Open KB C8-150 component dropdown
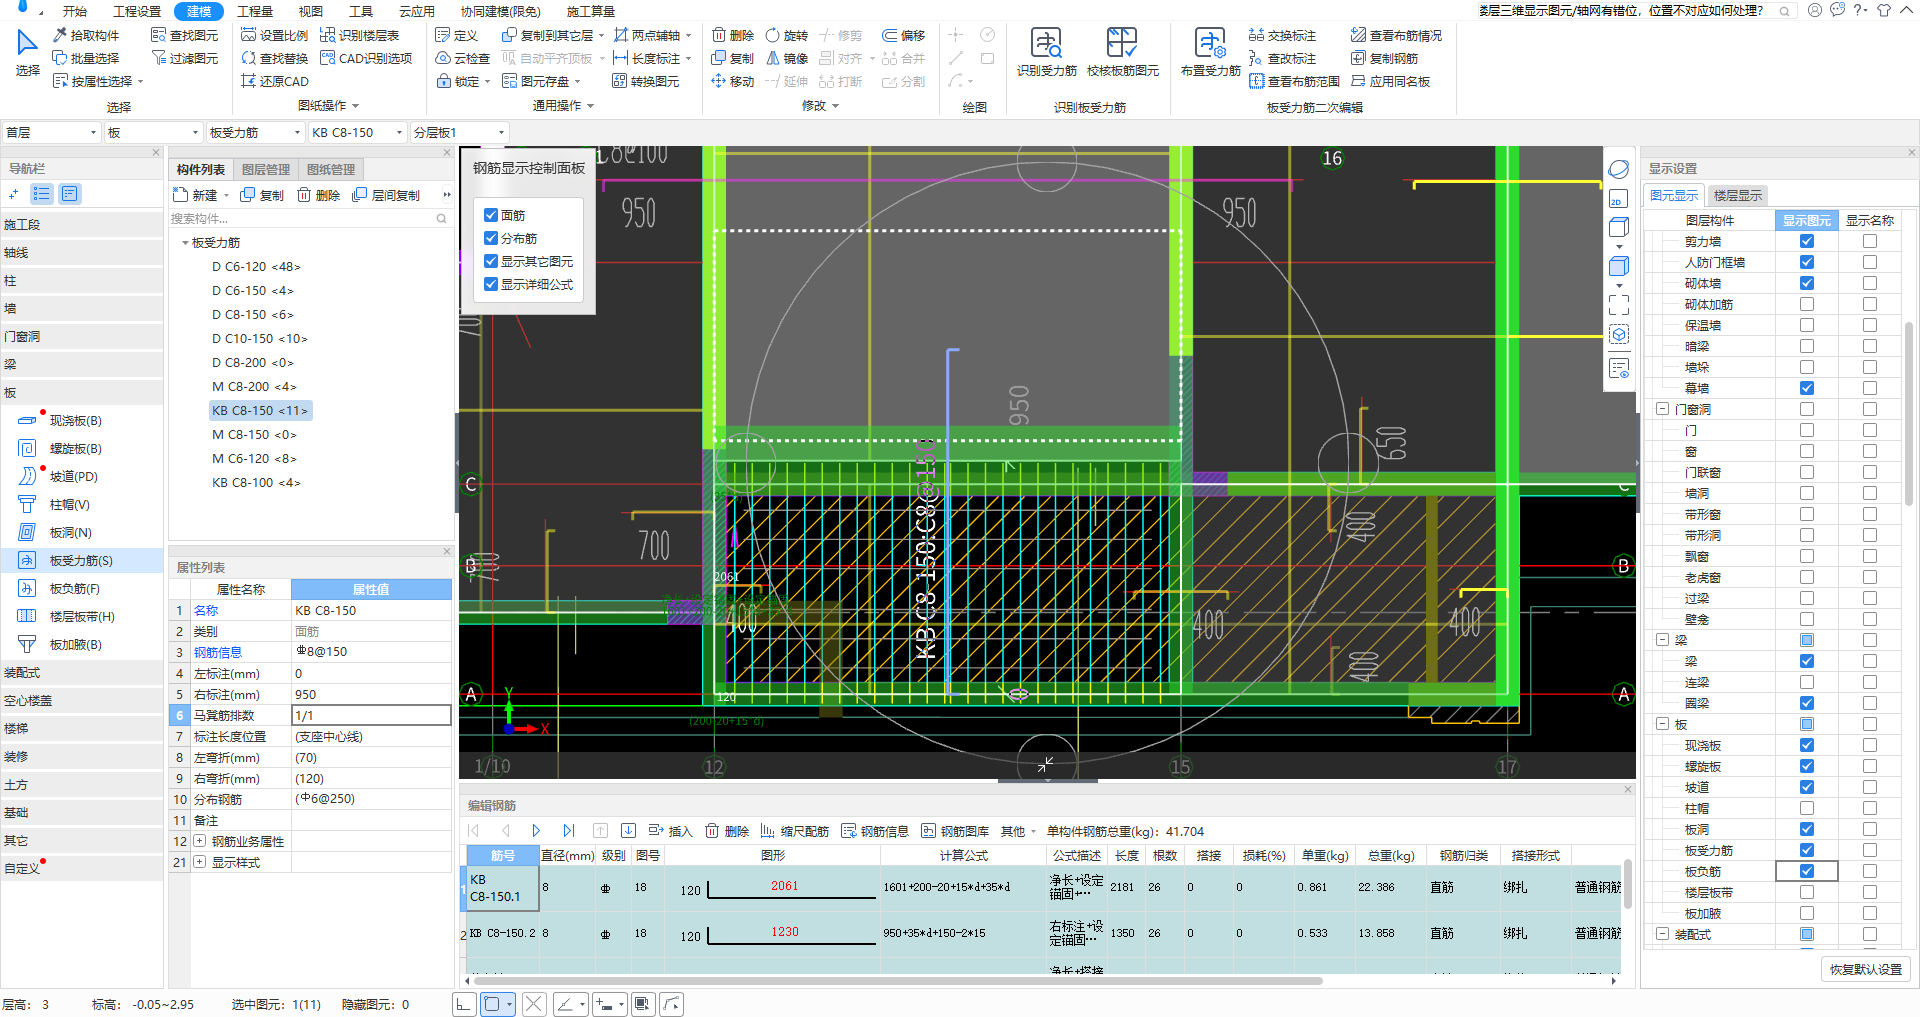The image size is (1920, 1017). pyautogui.click(x=357, y=132)
